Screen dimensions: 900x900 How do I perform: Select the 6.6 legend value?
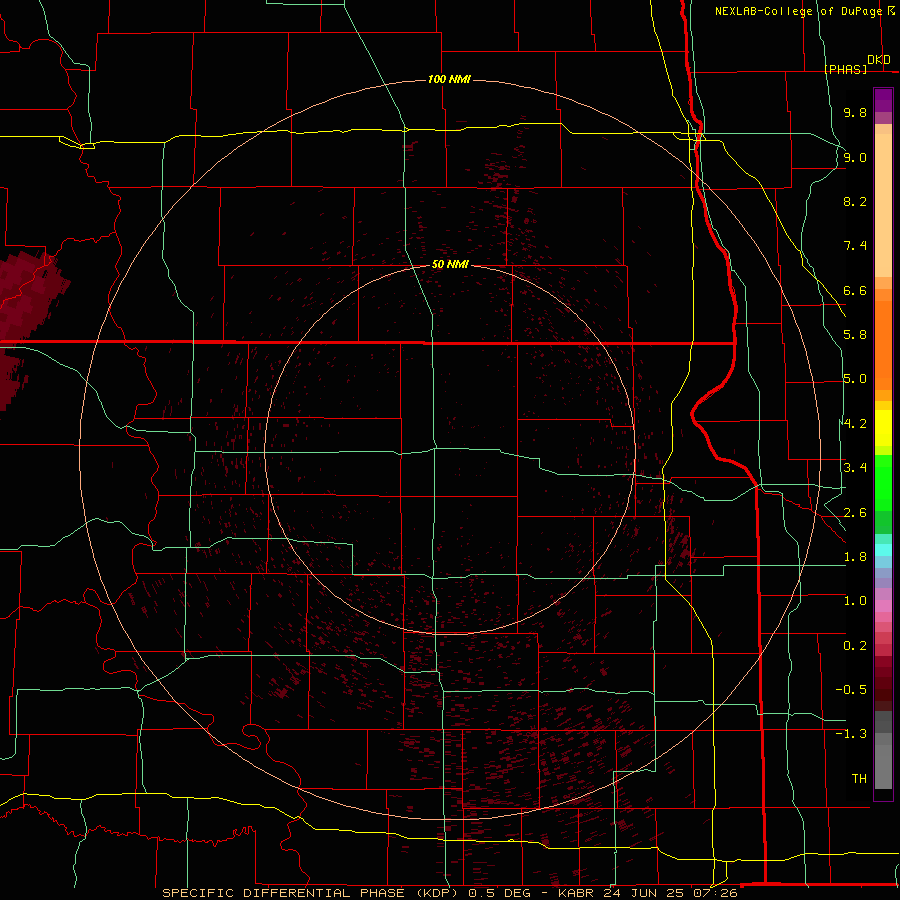click(855, 290)
